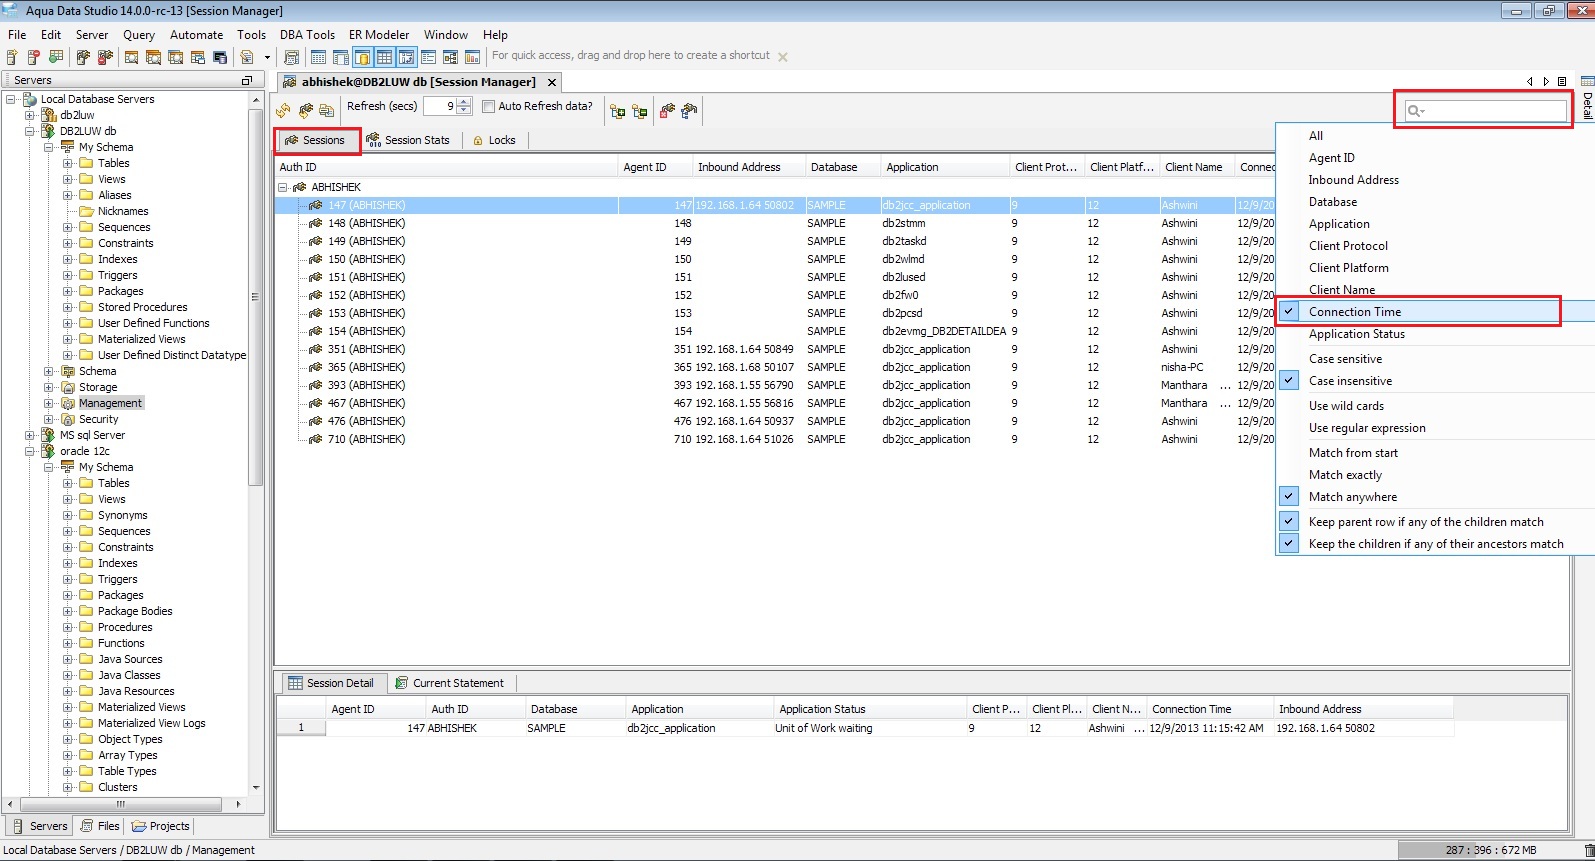Collapse the ABHISHEK auth ID group
Image resolution: width=1595 pixels, height=861 pixels.
click(283, 187)
